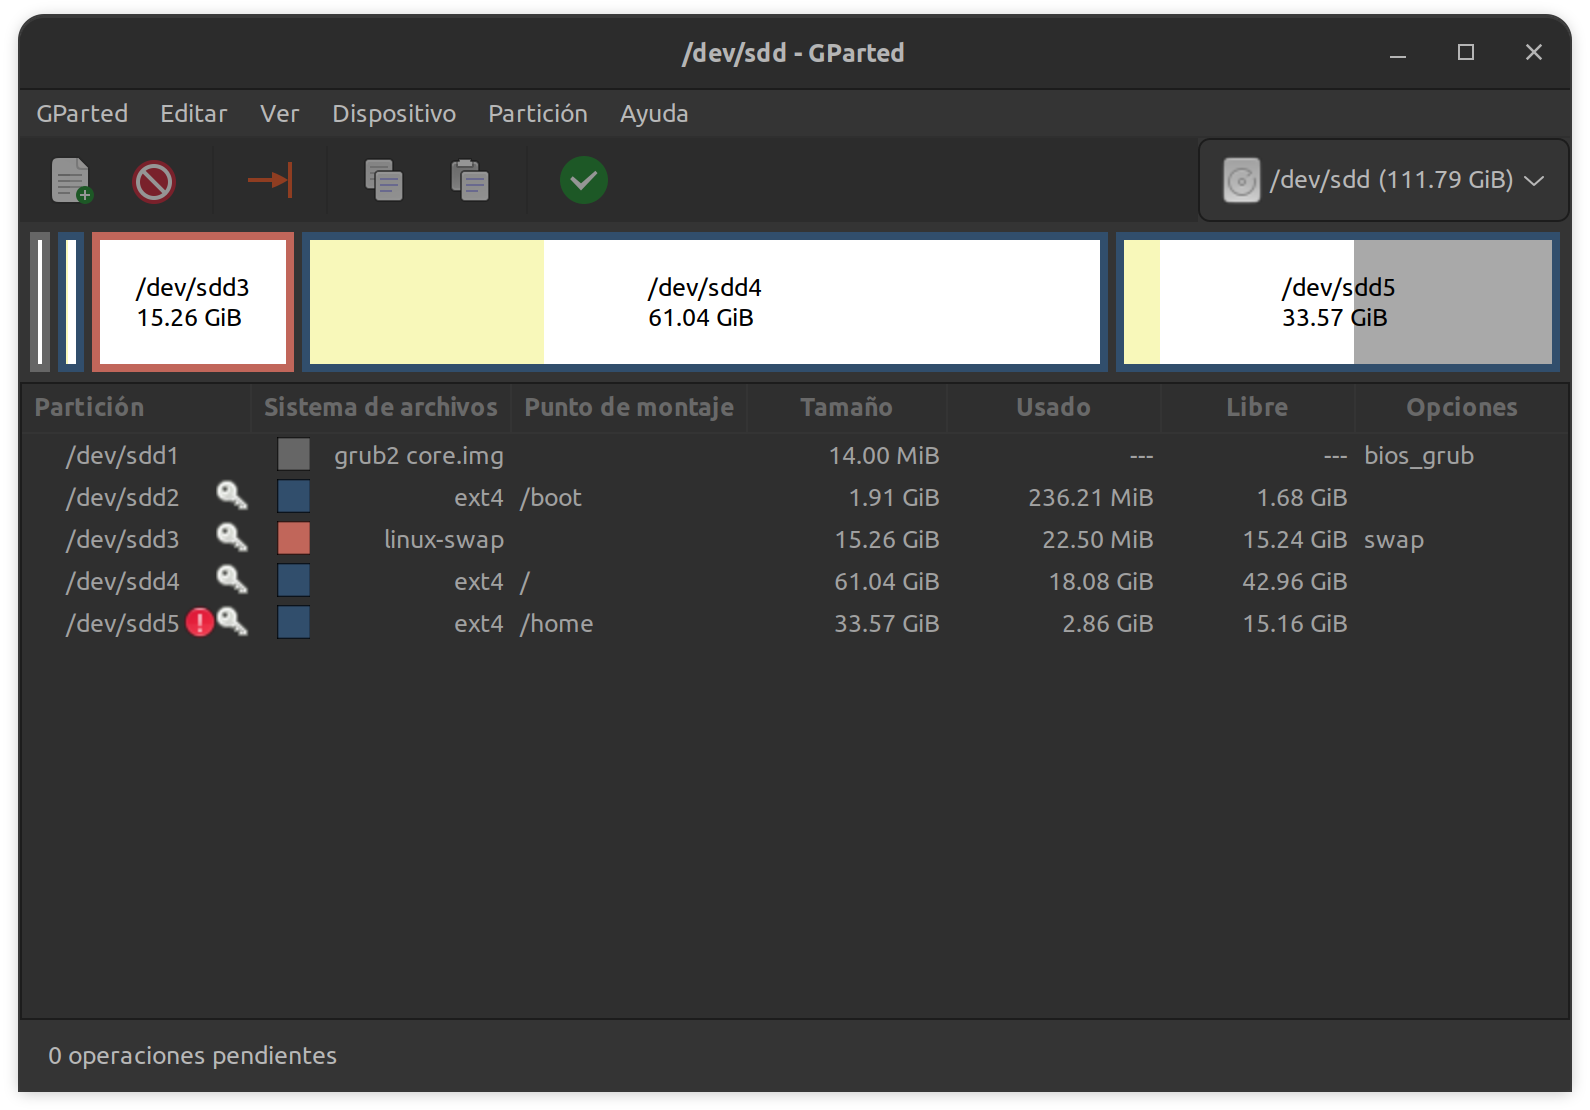Sort by Libre column header
1590x1110 pixels.
pos(1257,407)
